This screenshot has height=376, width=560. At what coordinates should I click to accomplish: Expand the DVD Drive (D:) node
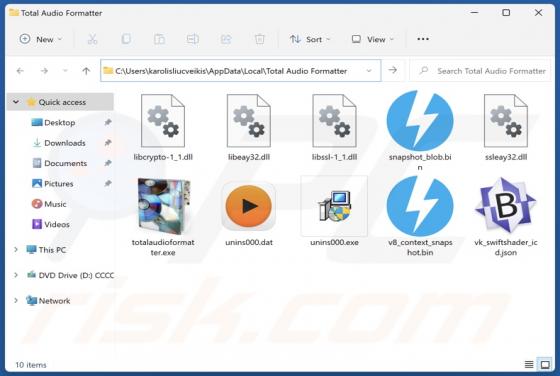pos(16,275)
